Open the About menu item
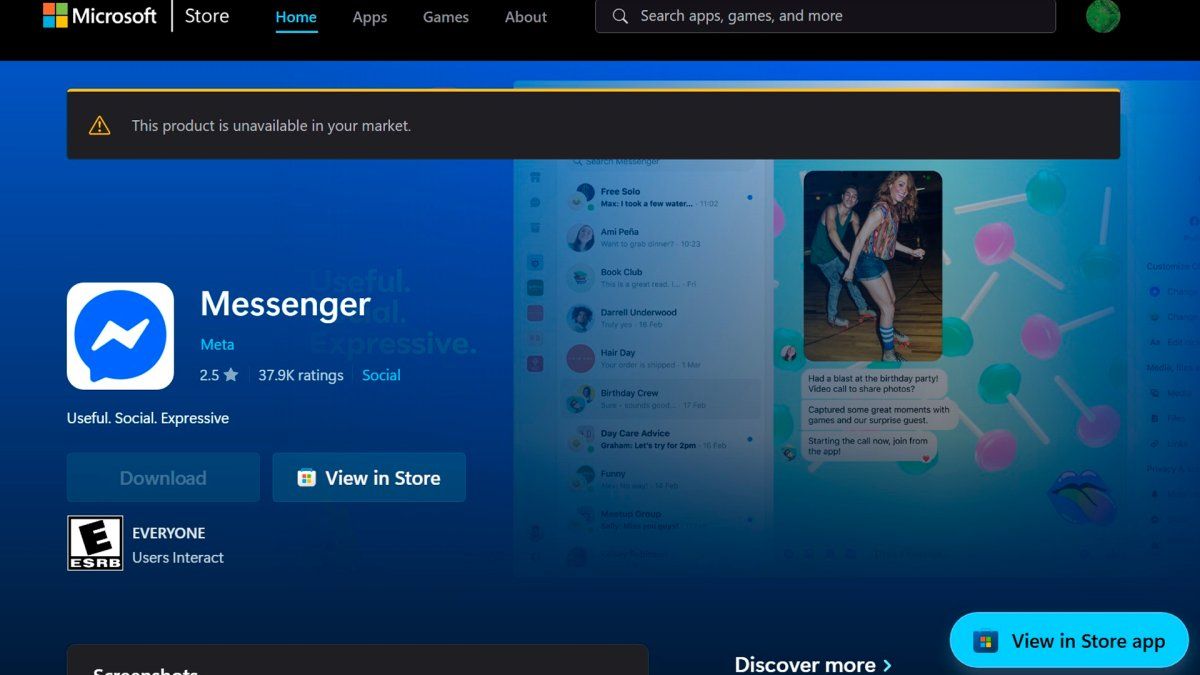 point(525,17)
